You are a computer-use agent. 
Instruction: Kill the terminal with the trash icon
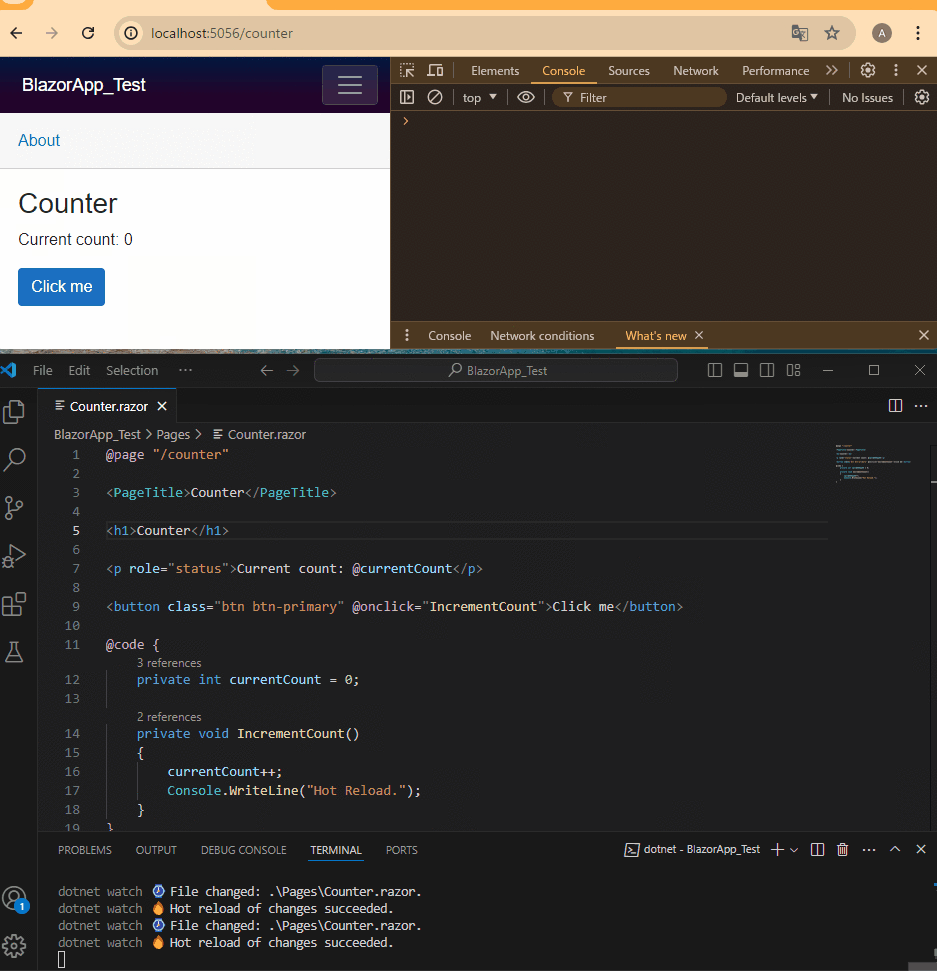[842, 850]
